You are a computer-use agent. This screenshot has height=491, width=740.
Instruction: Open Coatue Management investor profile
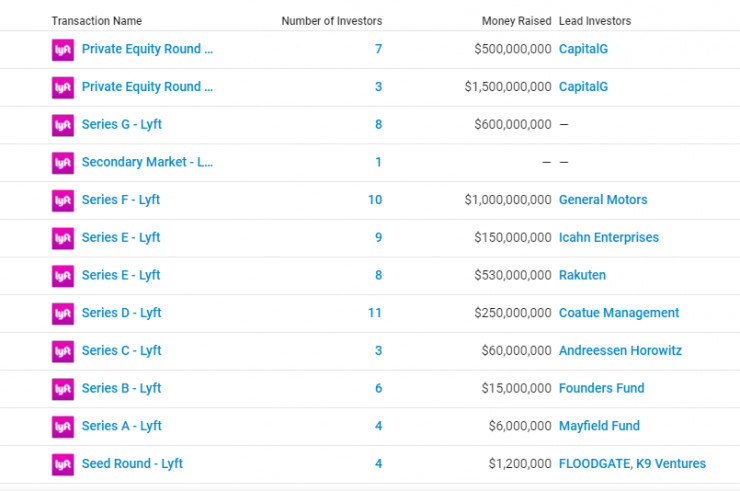pos(618,313)
